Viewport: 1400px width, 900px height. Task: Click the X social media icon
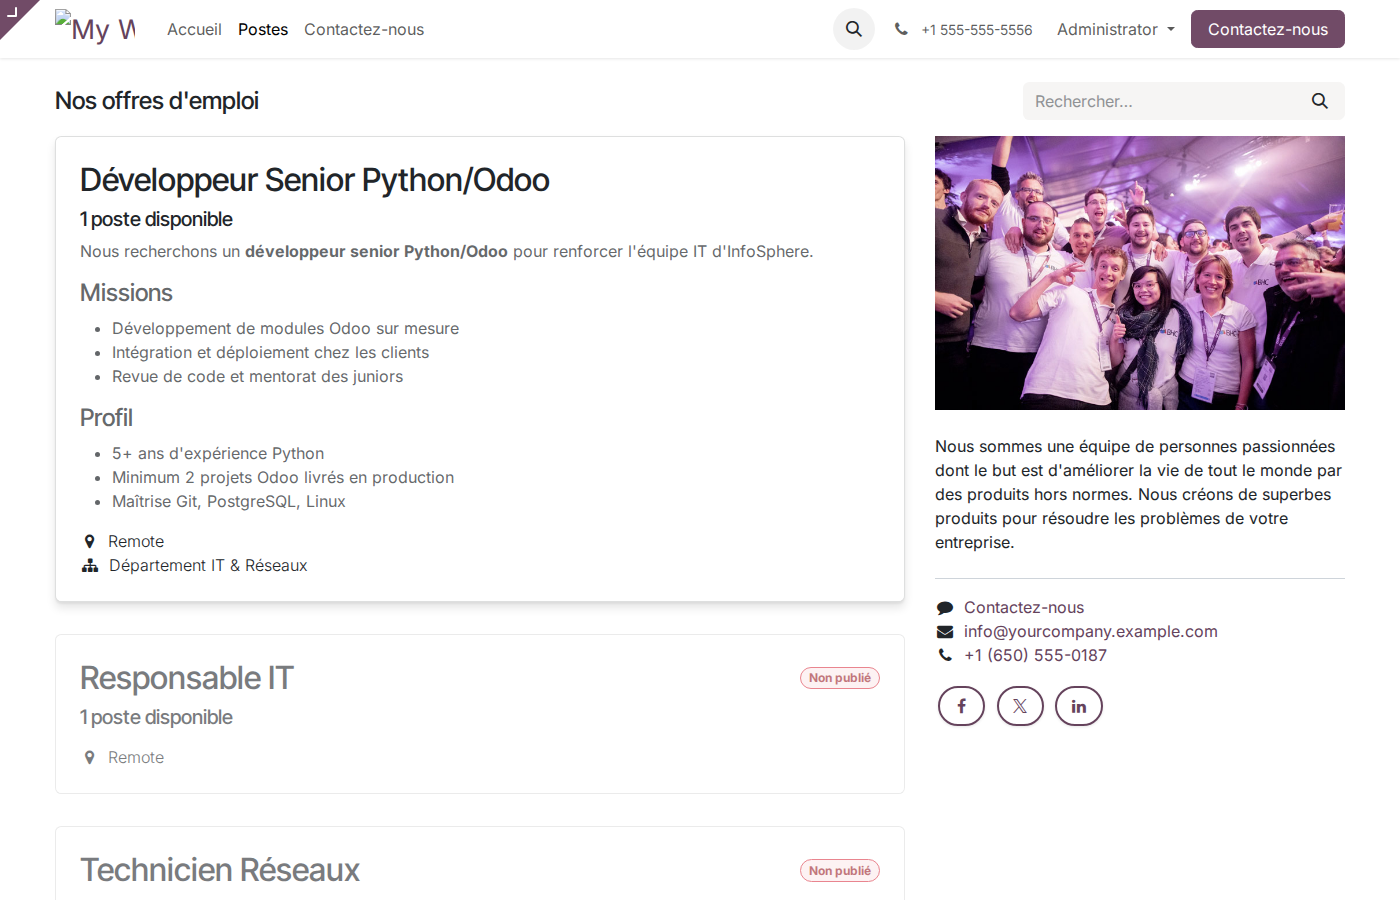[1020, 706]
